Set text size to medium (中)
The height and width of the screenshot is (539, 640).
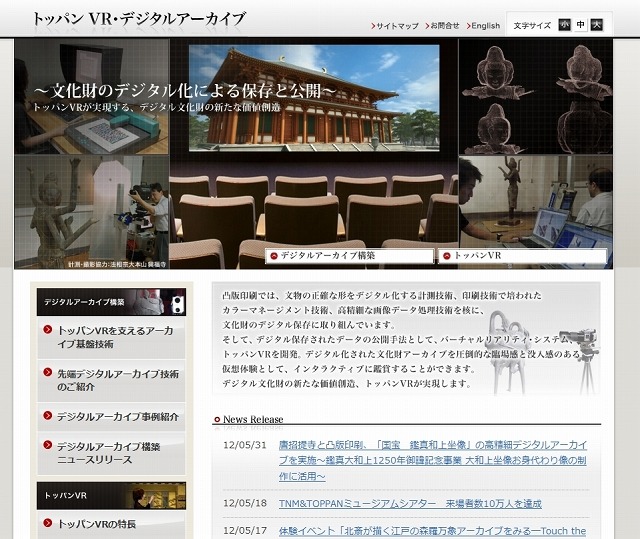coord(580,25)
